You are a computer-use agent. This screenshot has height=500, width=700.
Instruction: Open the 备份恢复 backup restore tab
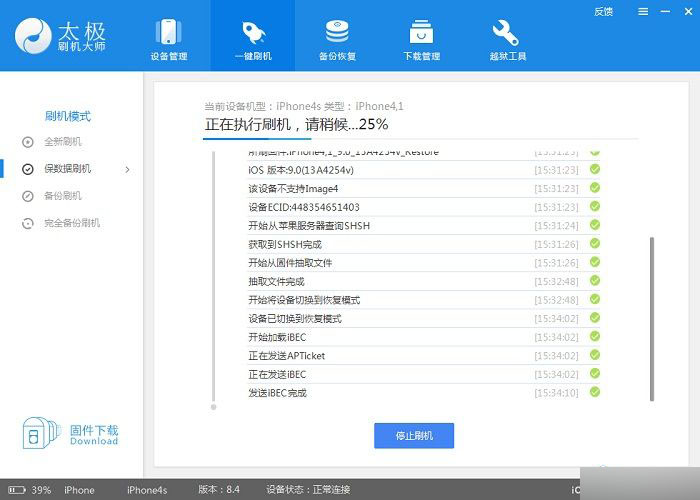pyautogui.click(x=337, y=39)
